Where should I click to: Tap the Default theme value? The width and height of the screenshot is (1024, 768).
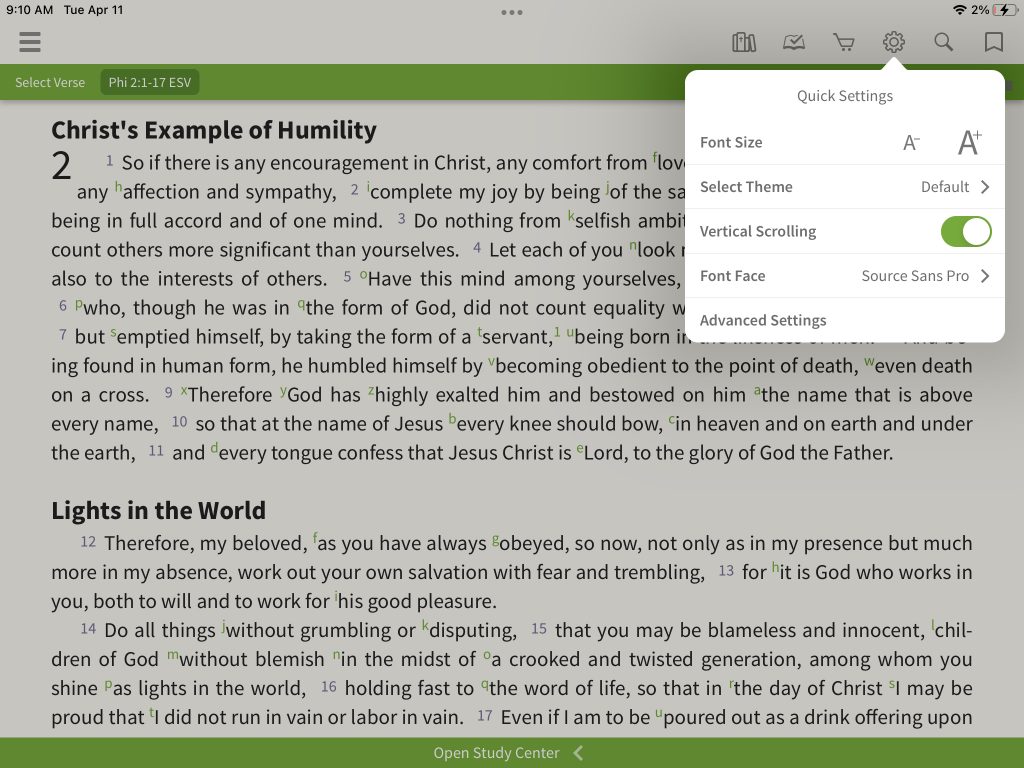[x=944, y=187]
